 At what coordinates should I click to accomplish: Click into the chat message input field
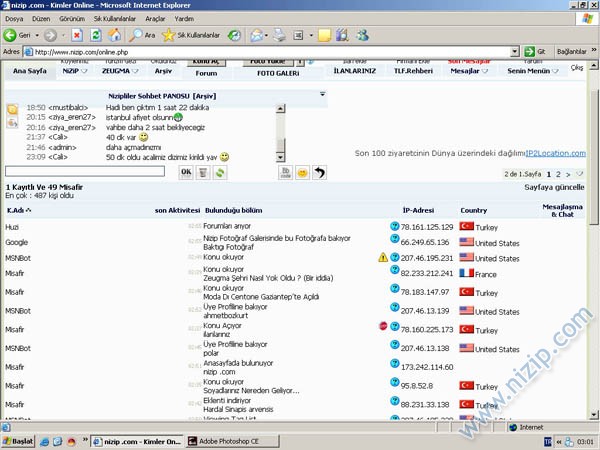[85, 171]
